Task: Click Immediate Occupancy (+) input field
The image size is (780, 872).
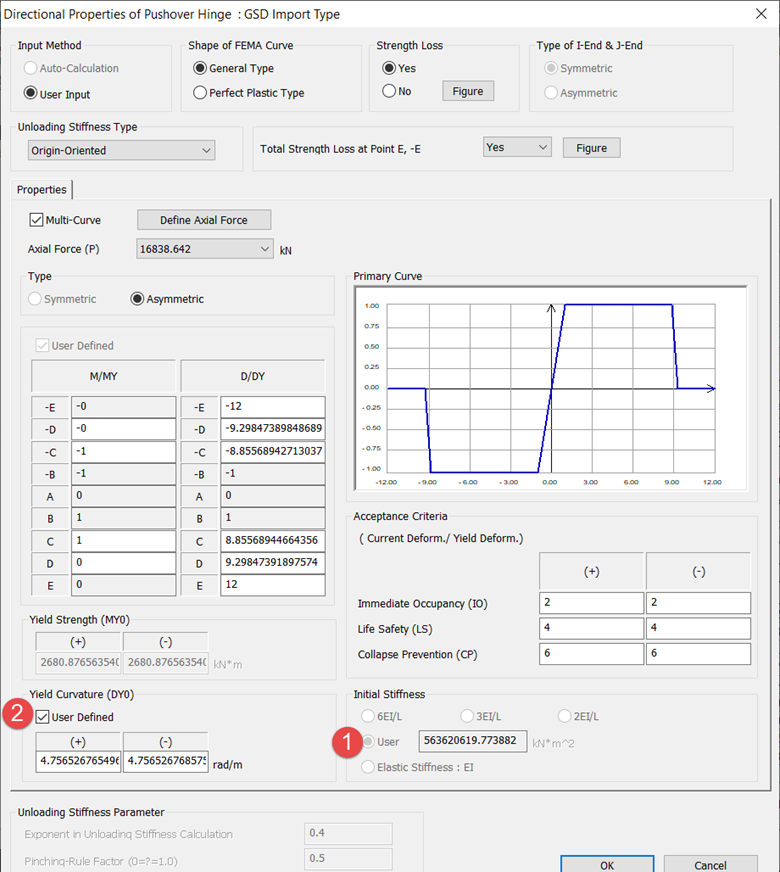Action: 591,603
